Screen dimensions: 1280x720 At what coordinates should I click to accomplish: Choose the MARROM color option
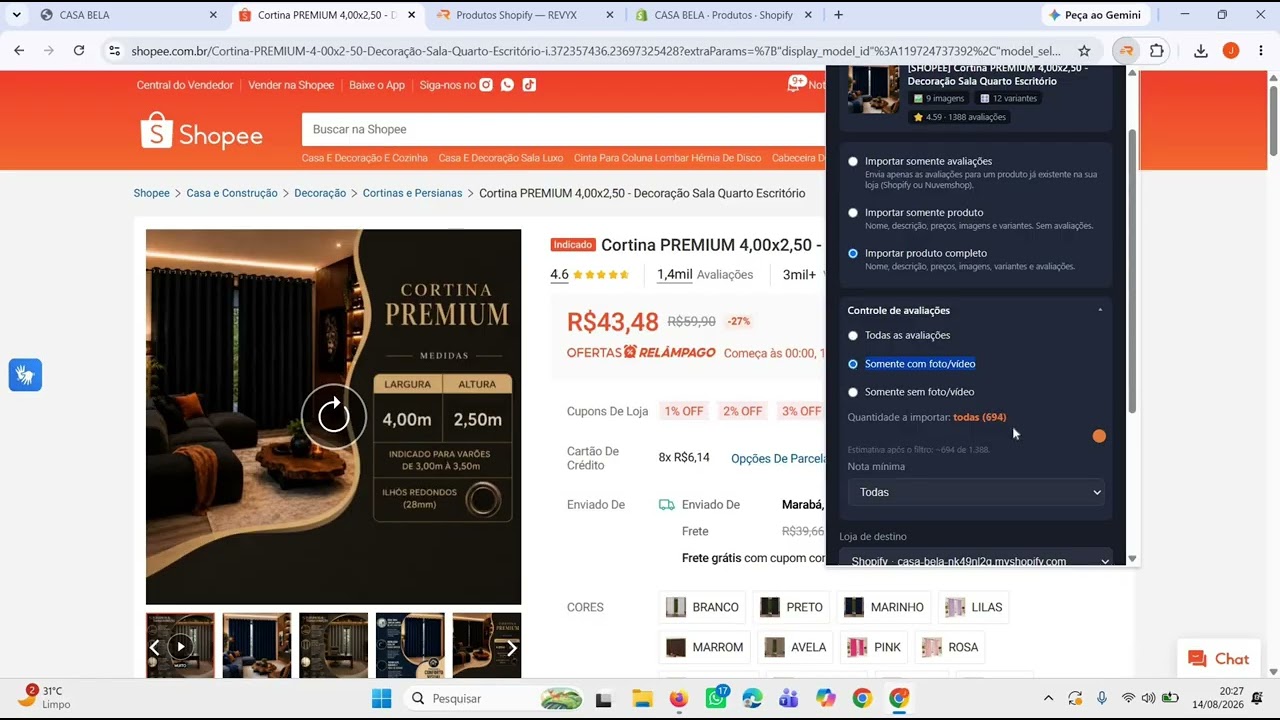click(705, 647)
